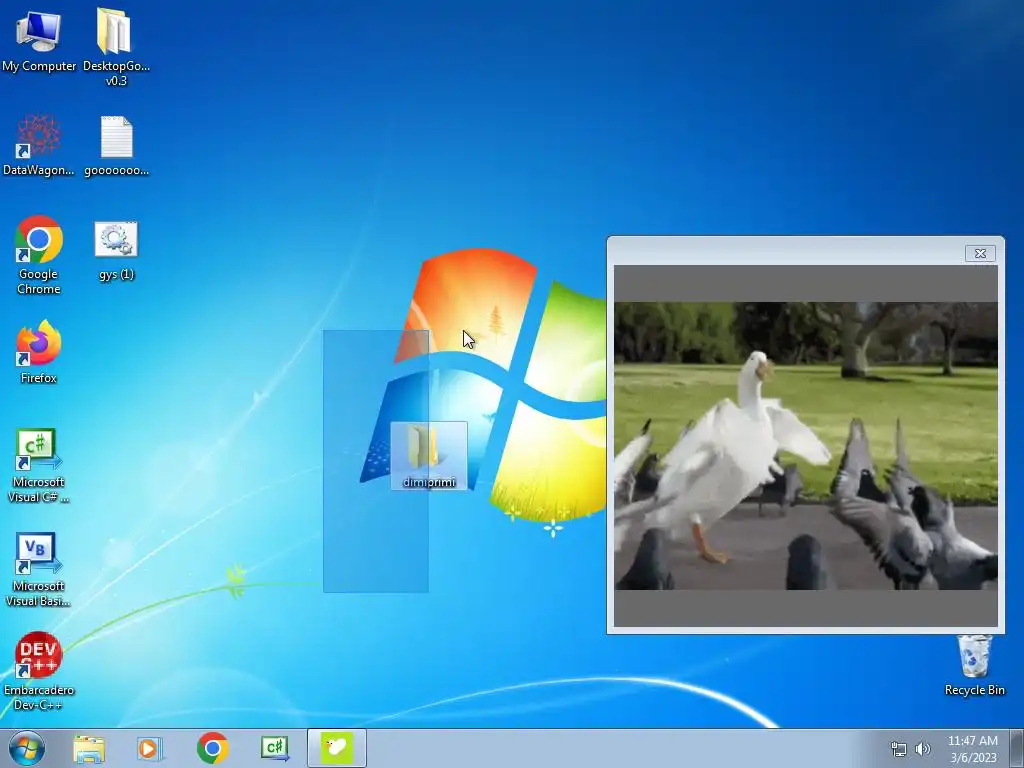The height and width of the screenshot is (768, 1024).
Task: Open the network tray icon
Action: point(899,749)
